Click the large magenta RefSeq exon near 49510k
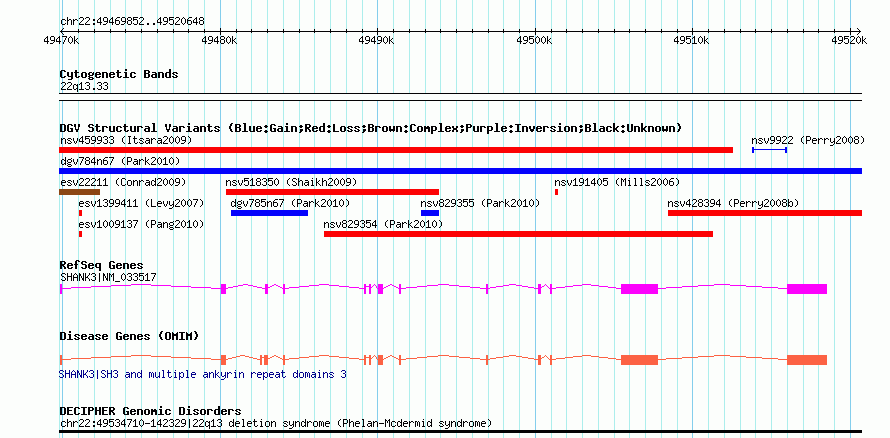This screenshot has height=438, width=890. (640, 289)
